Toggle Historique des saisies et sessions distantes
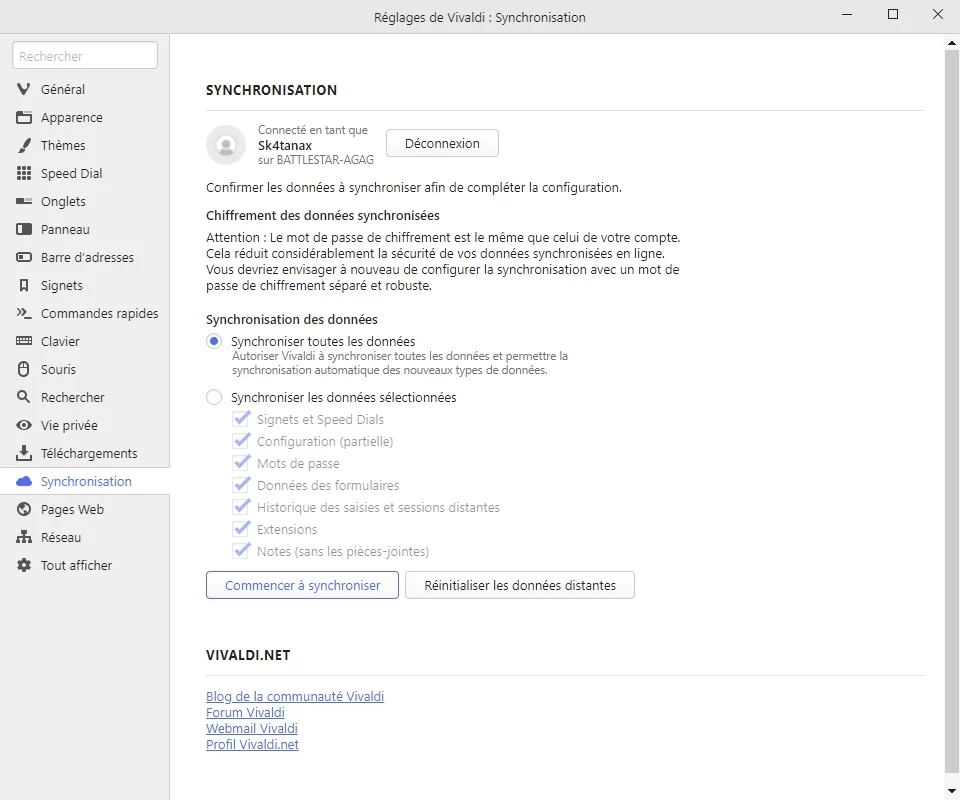The width and height of the screenshot is (960, 800). pyautogui.click(x=241, y=507)
